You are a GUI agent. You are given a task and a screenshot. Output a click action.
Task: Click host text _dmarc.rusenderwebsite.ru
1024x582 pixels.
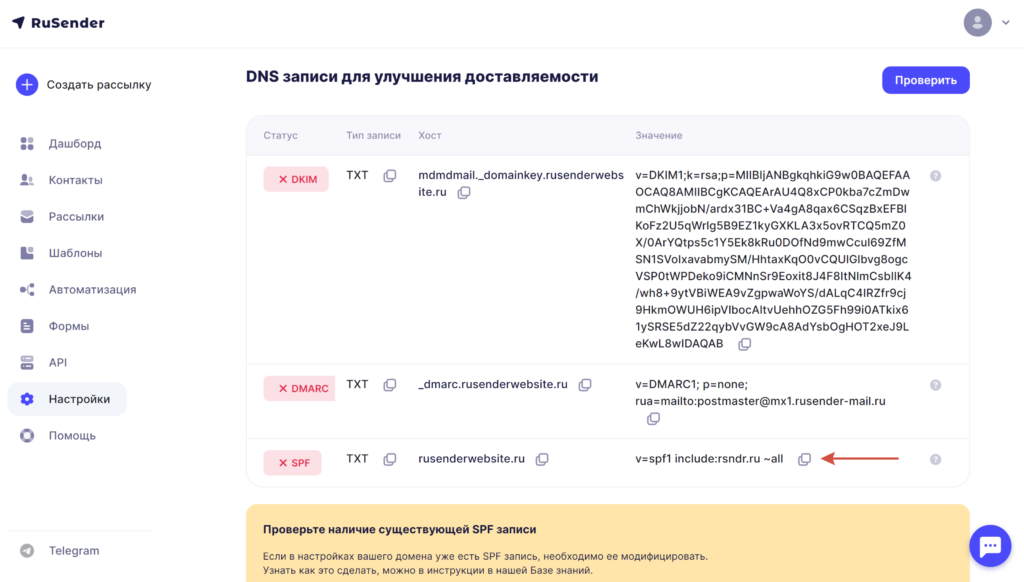493,384
